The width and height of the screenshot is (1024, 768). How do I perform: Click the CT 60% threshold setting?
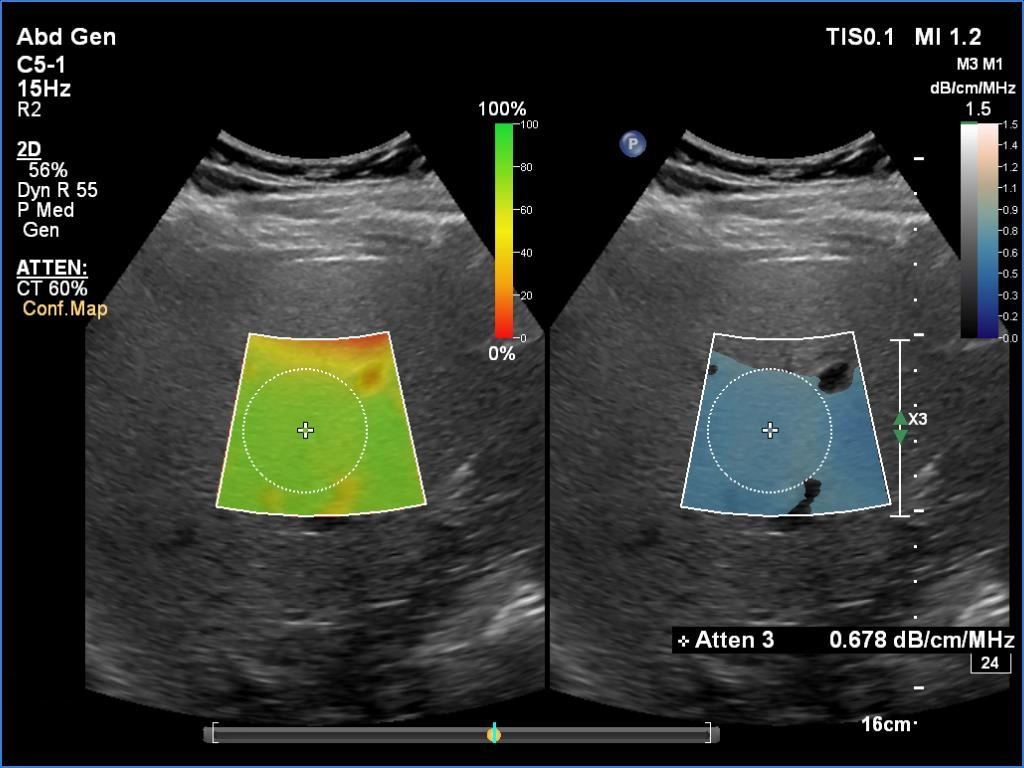coord(52,289)
